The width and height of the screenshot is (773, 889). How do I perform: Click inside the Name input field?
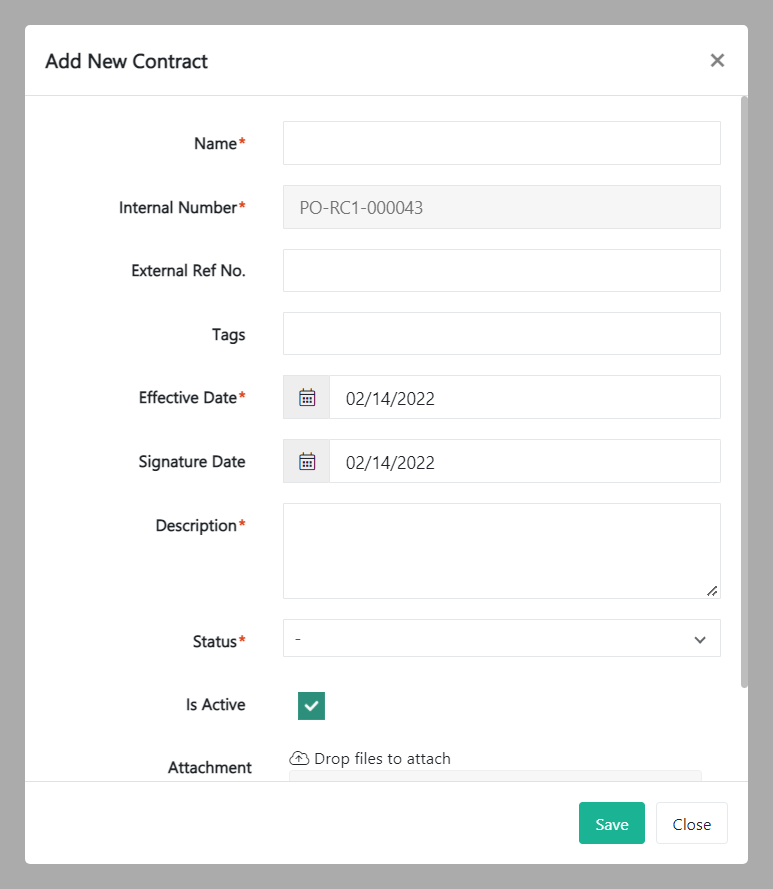500,143
